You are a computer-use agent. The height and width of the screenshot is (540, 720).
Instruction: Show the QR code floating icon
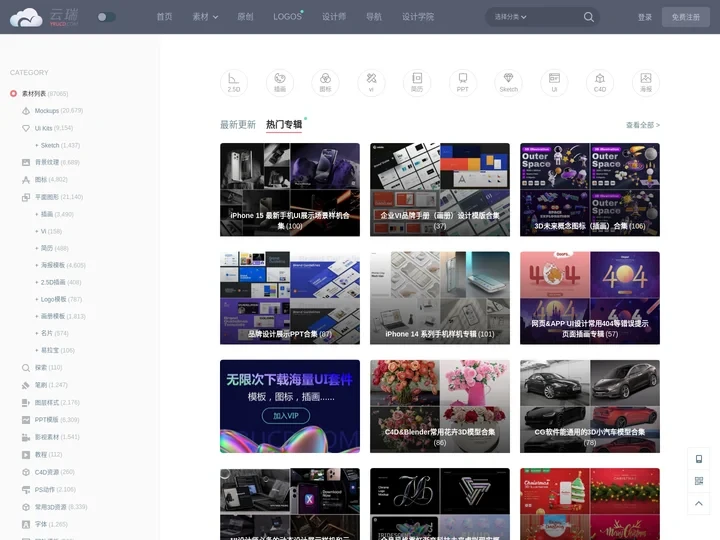(699, 481)
